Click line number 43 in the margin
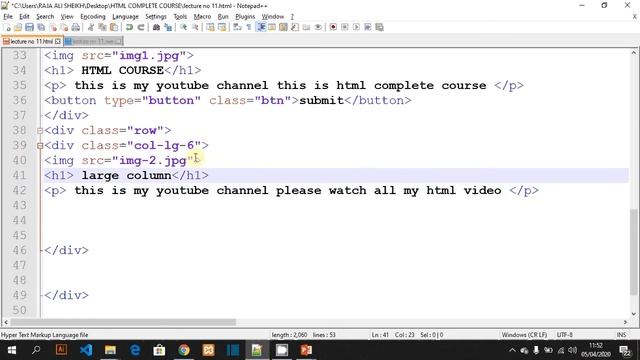Image resolution: width=640 pixels, height=360 pixels. 20,205
